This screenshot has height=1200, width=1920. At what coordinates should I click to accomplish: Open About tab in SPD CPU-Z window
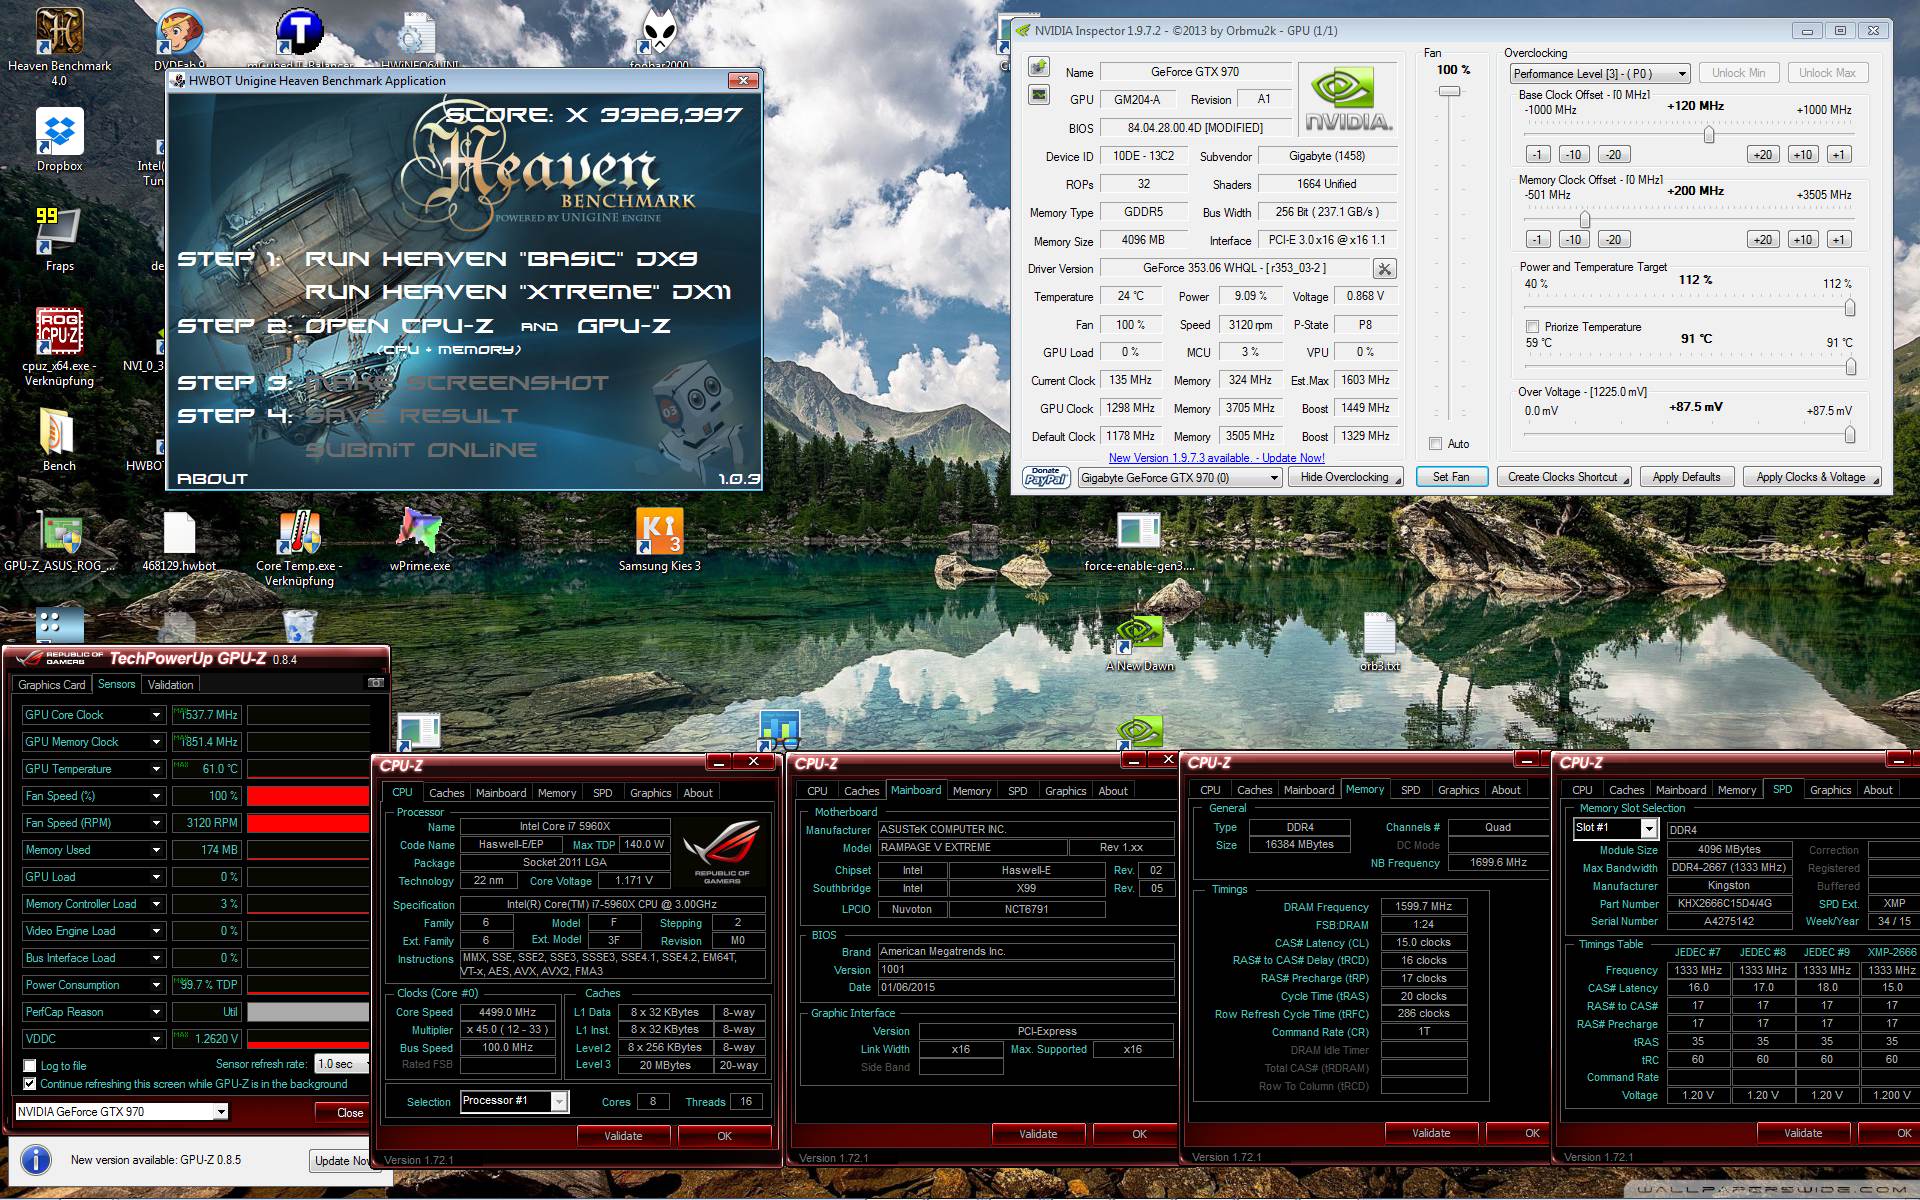point(1877,790)
